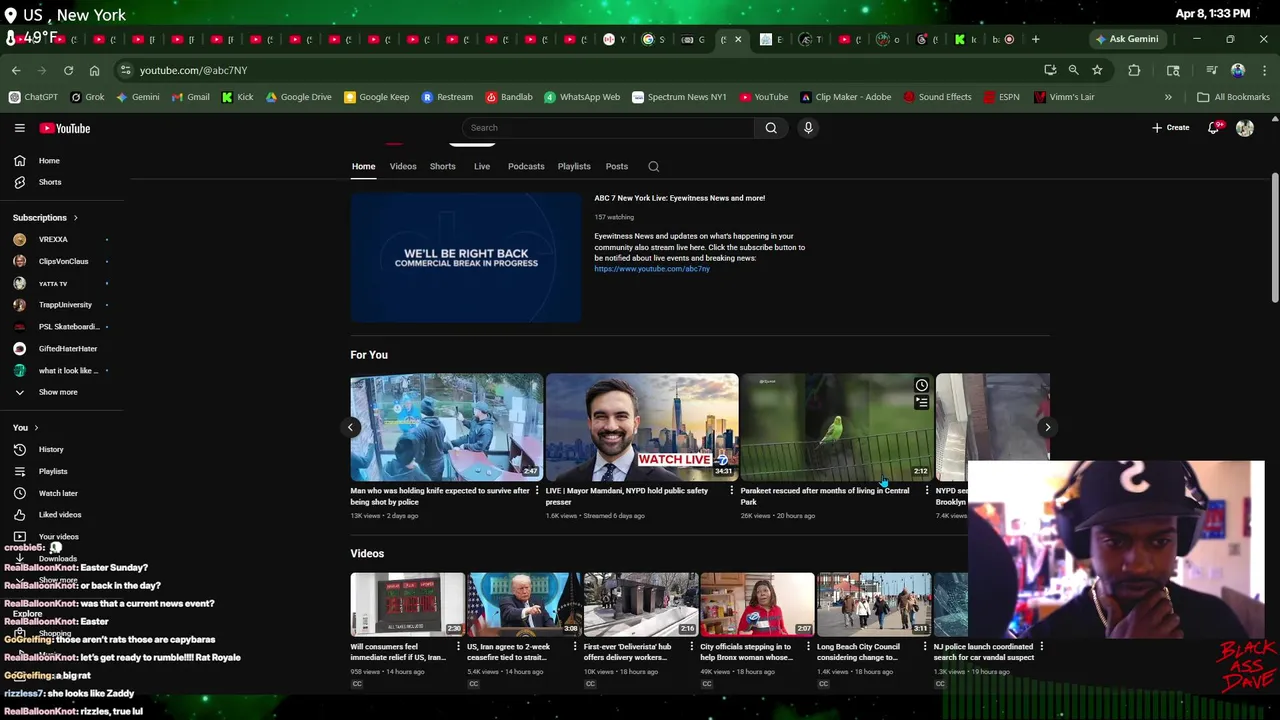The image size is (1280, 720).
Task: Go back in browser history
Action: pos(16,70)
